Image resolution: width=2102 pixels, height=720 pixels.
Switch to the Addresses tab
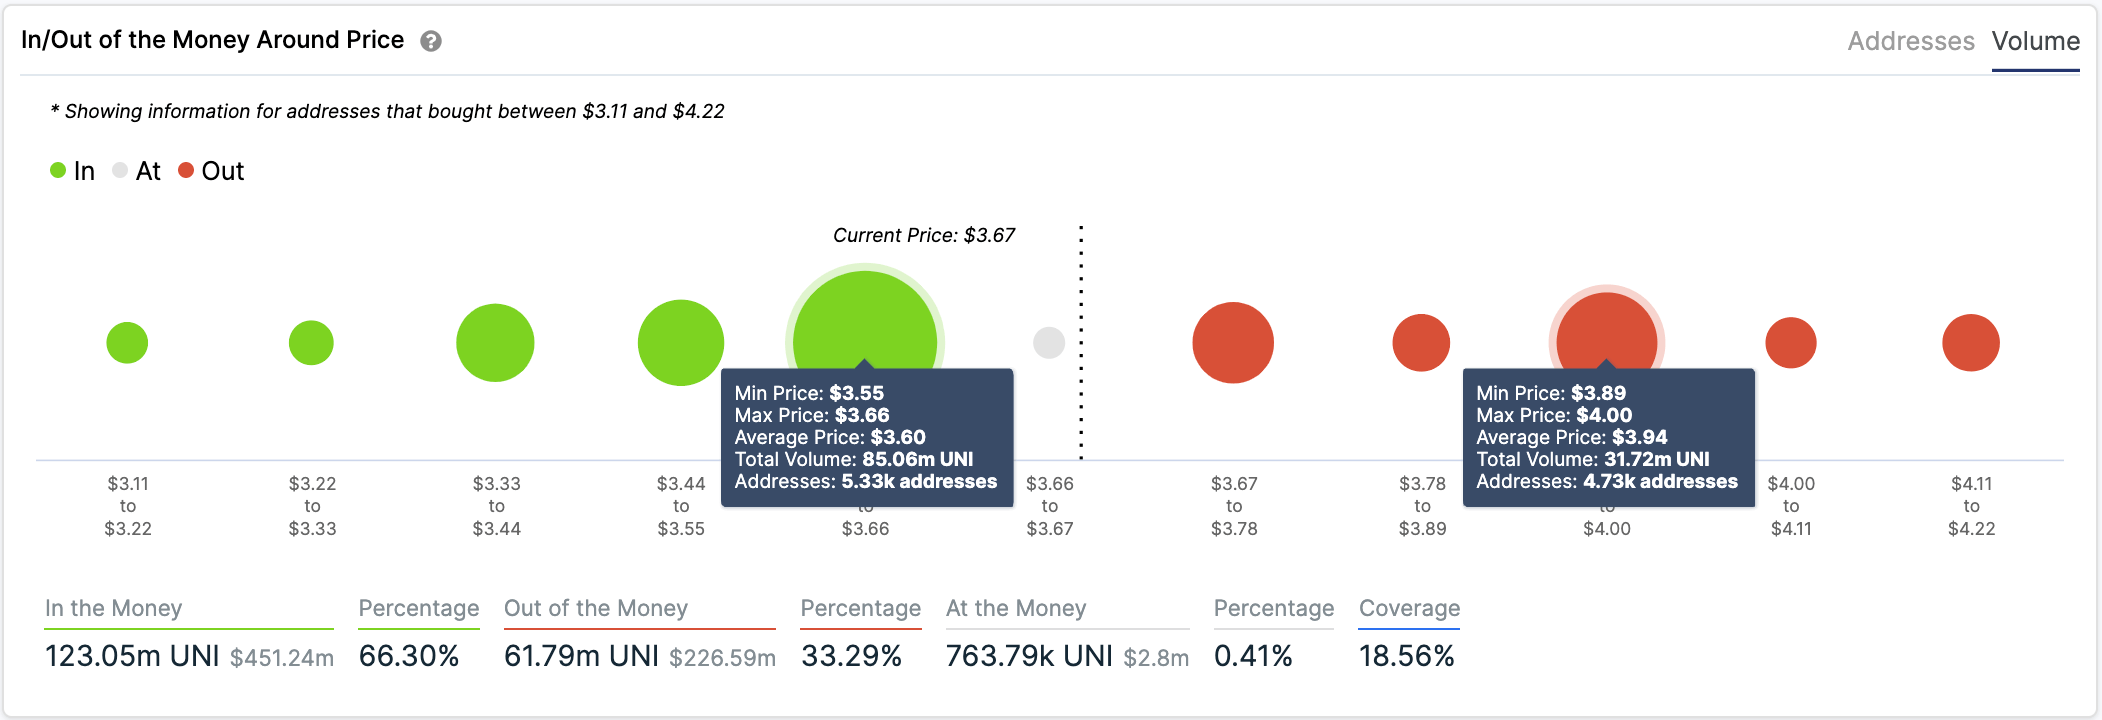coord(1910,41)
